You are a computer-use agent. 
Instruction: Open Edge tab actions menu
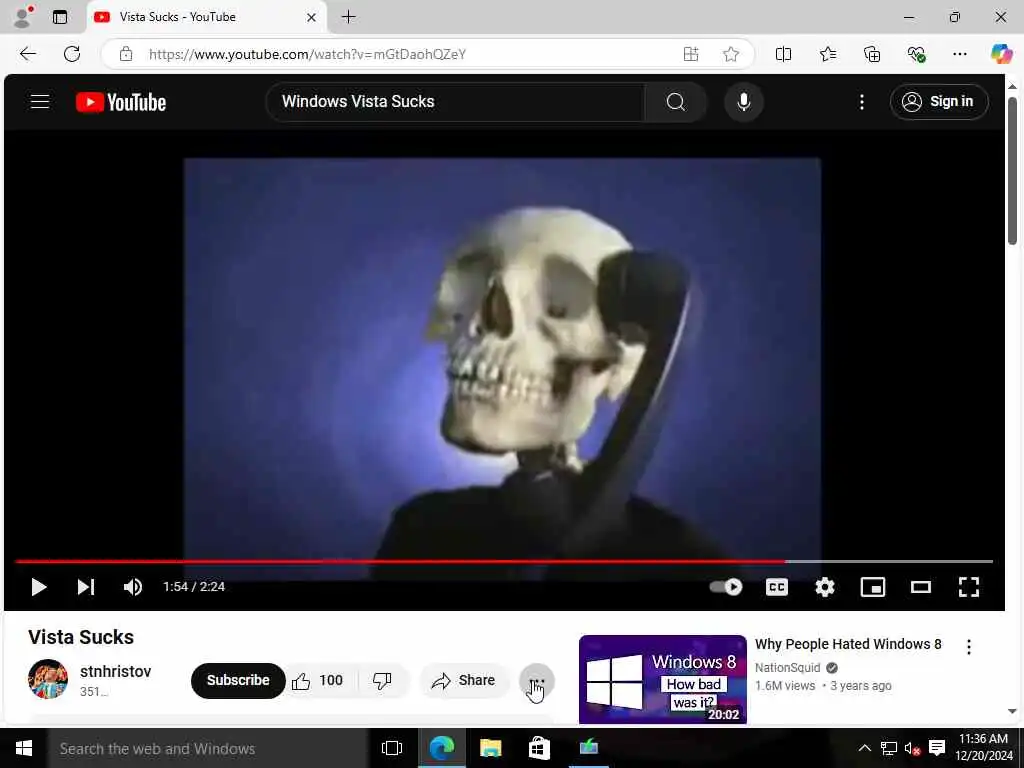[x=60, y=17]
